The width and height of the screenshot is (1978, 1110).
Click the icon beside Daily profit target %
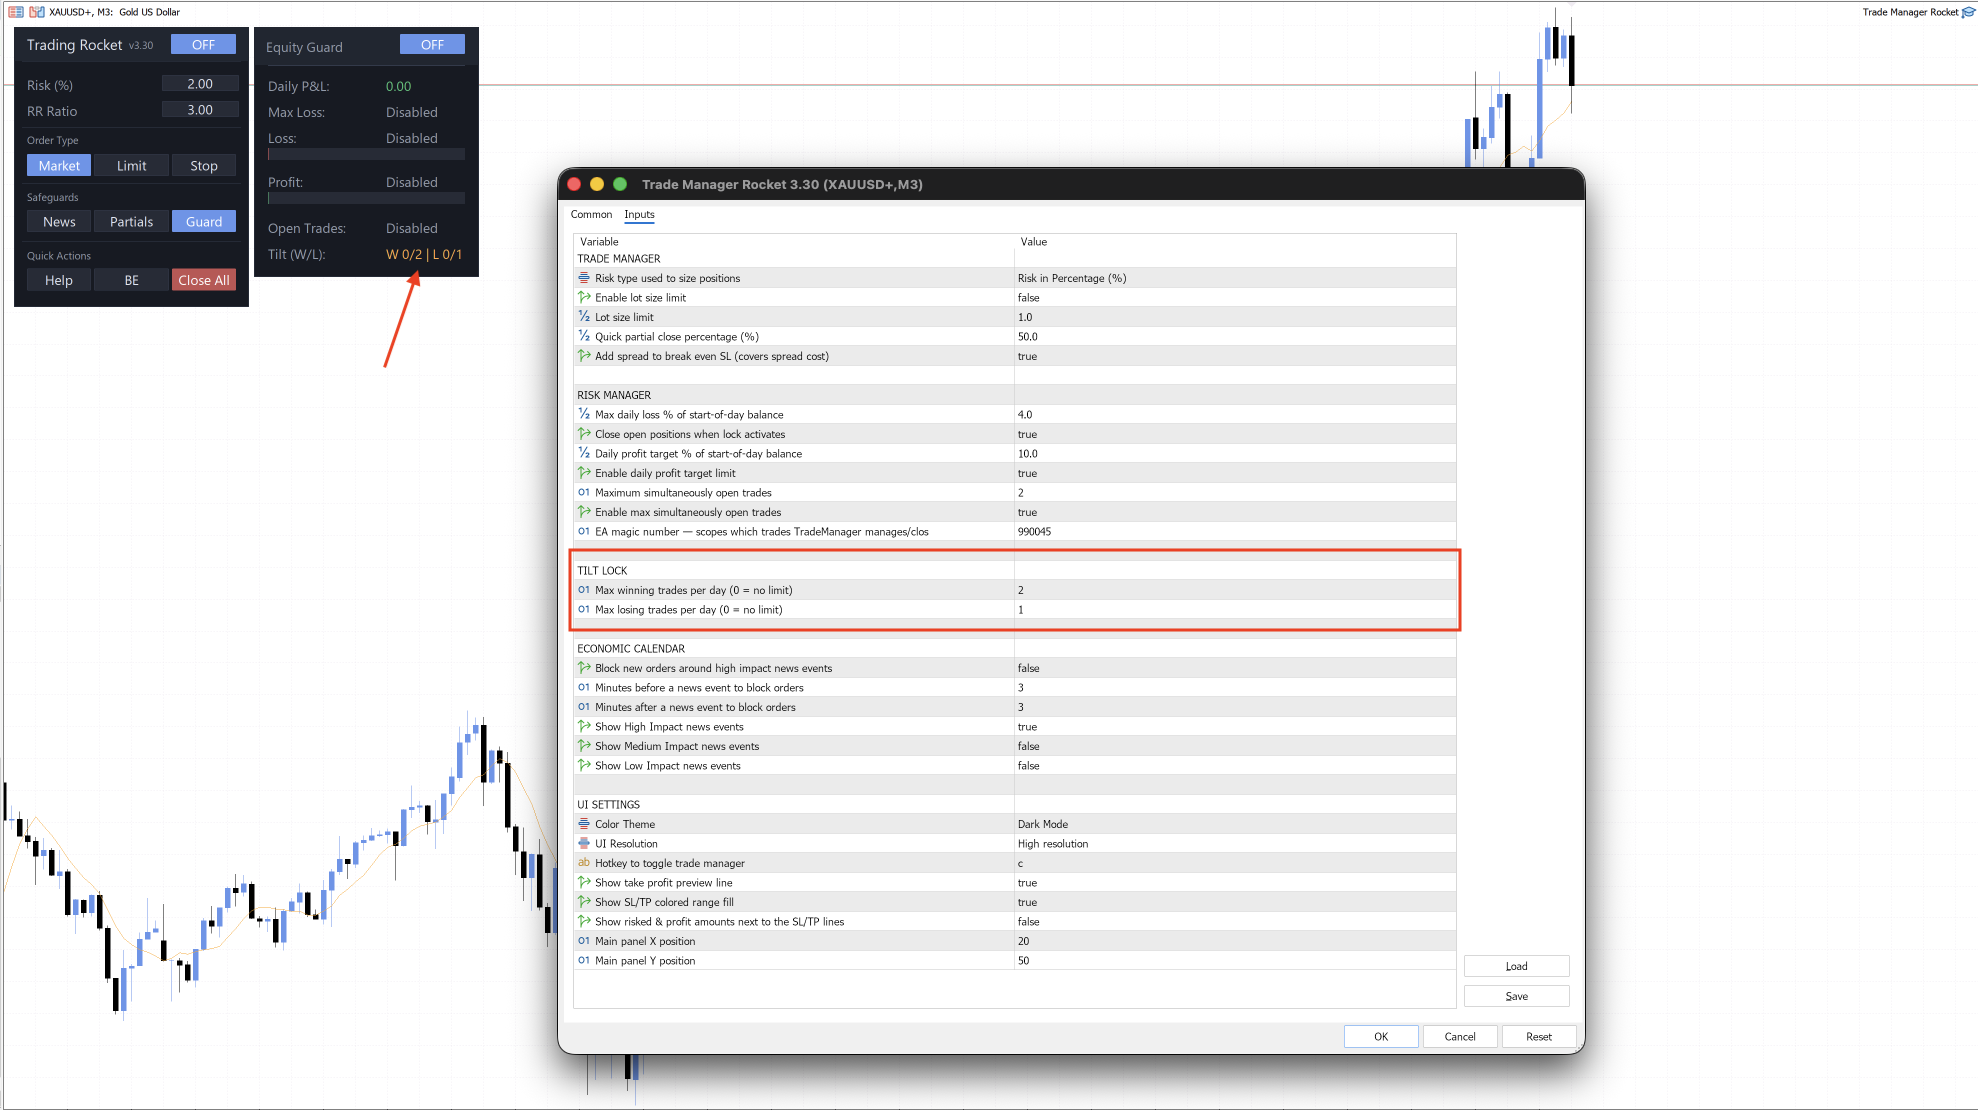point(584,453)
